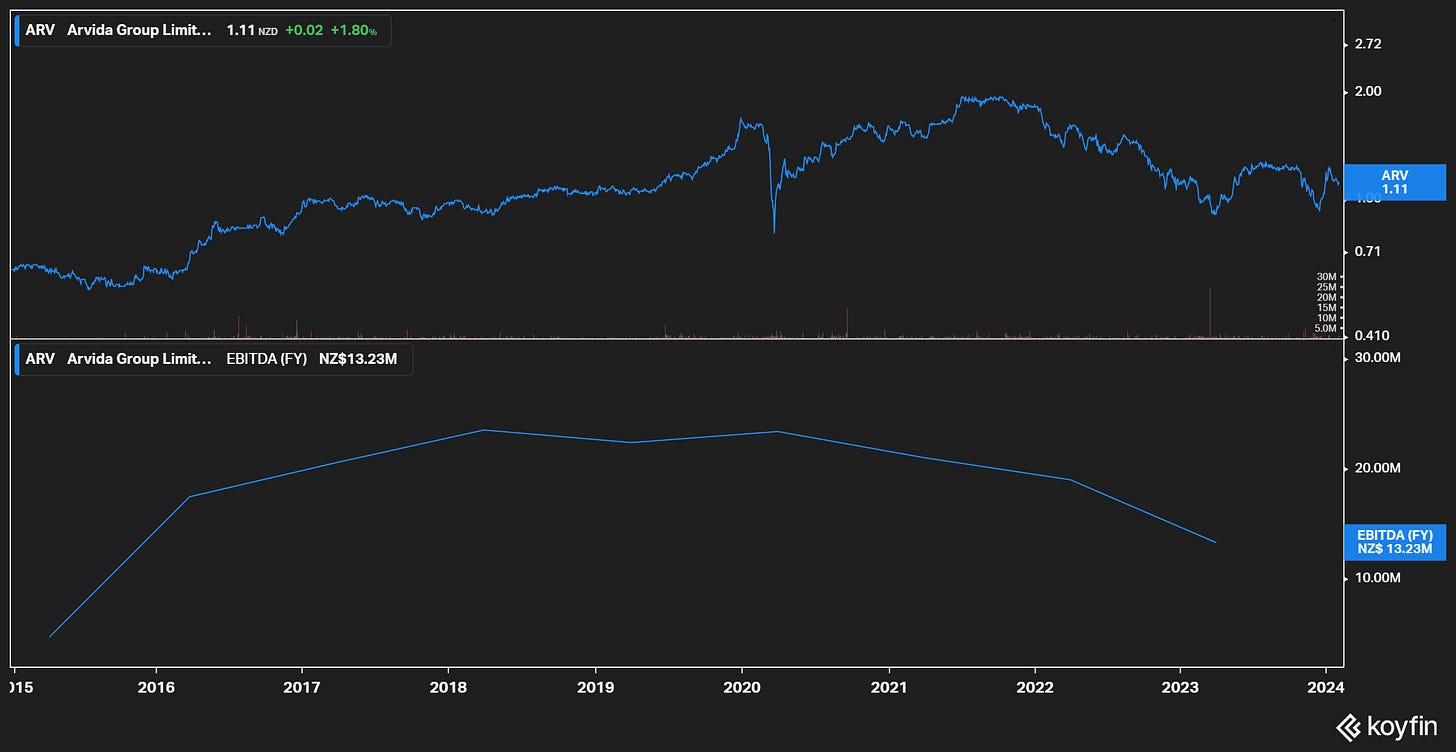
Task: Click the 10.00M EBITDA axis label
Action: [x=1378, y=578]
